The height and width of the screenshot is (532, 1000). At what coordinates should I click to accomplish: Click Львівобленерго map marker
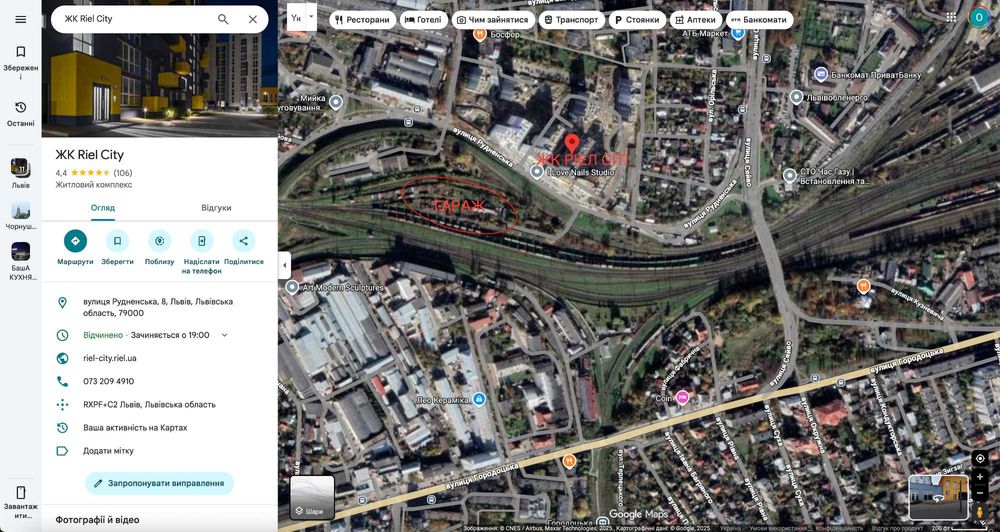796,98
